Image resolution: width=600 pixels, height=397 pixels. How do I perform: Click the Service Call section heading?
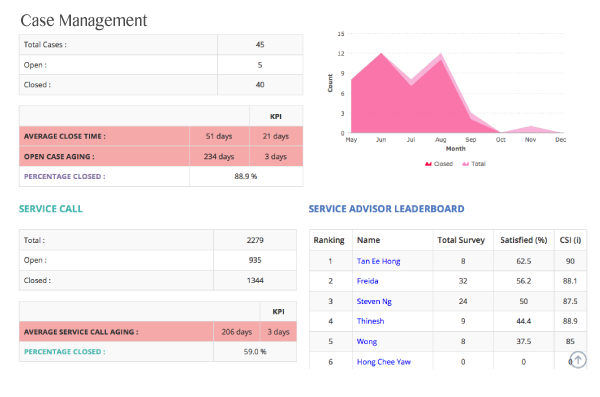[51, 209]
